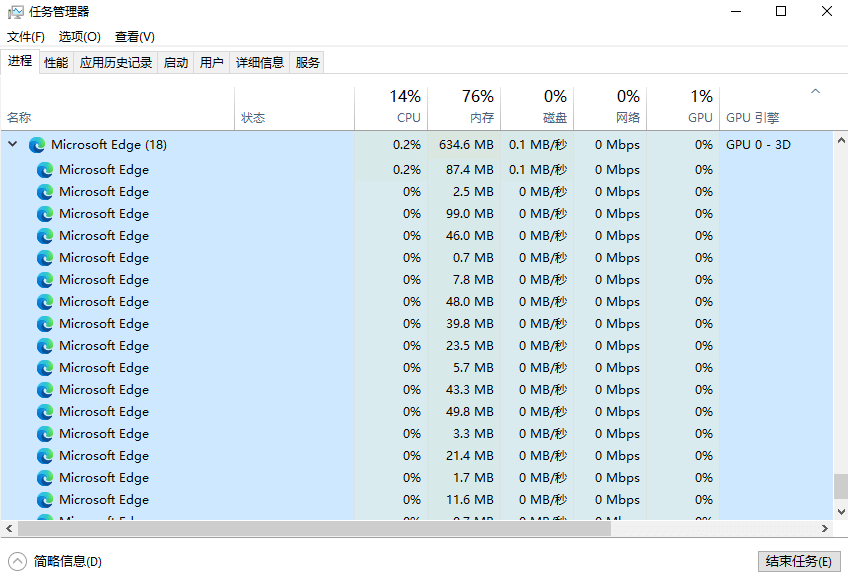
Task: Click the 结束任务(E) button
Action: [x=798, y=561]
